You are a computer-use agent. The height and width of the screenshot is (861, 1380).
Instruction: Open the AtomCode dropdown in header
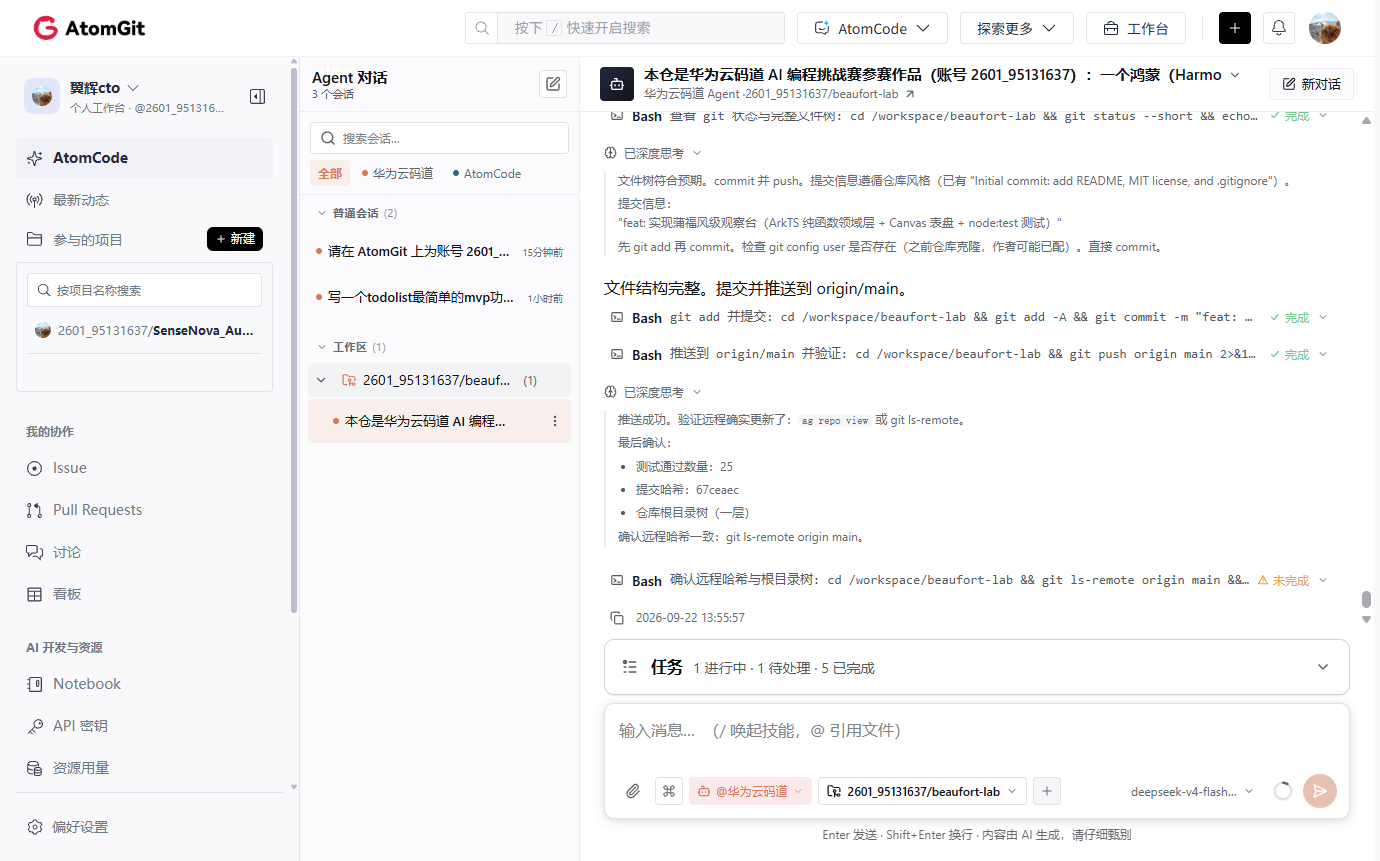pos(872,28)
